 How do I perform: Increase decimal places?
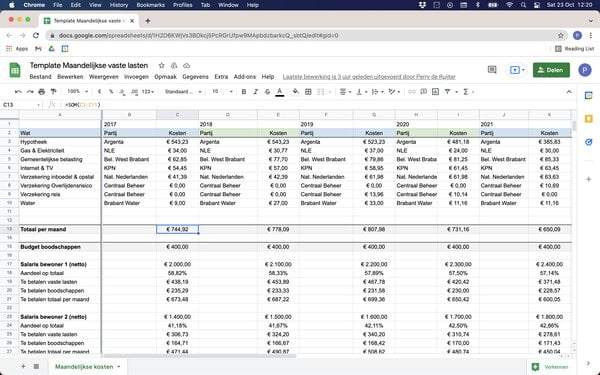click(134, 92)
